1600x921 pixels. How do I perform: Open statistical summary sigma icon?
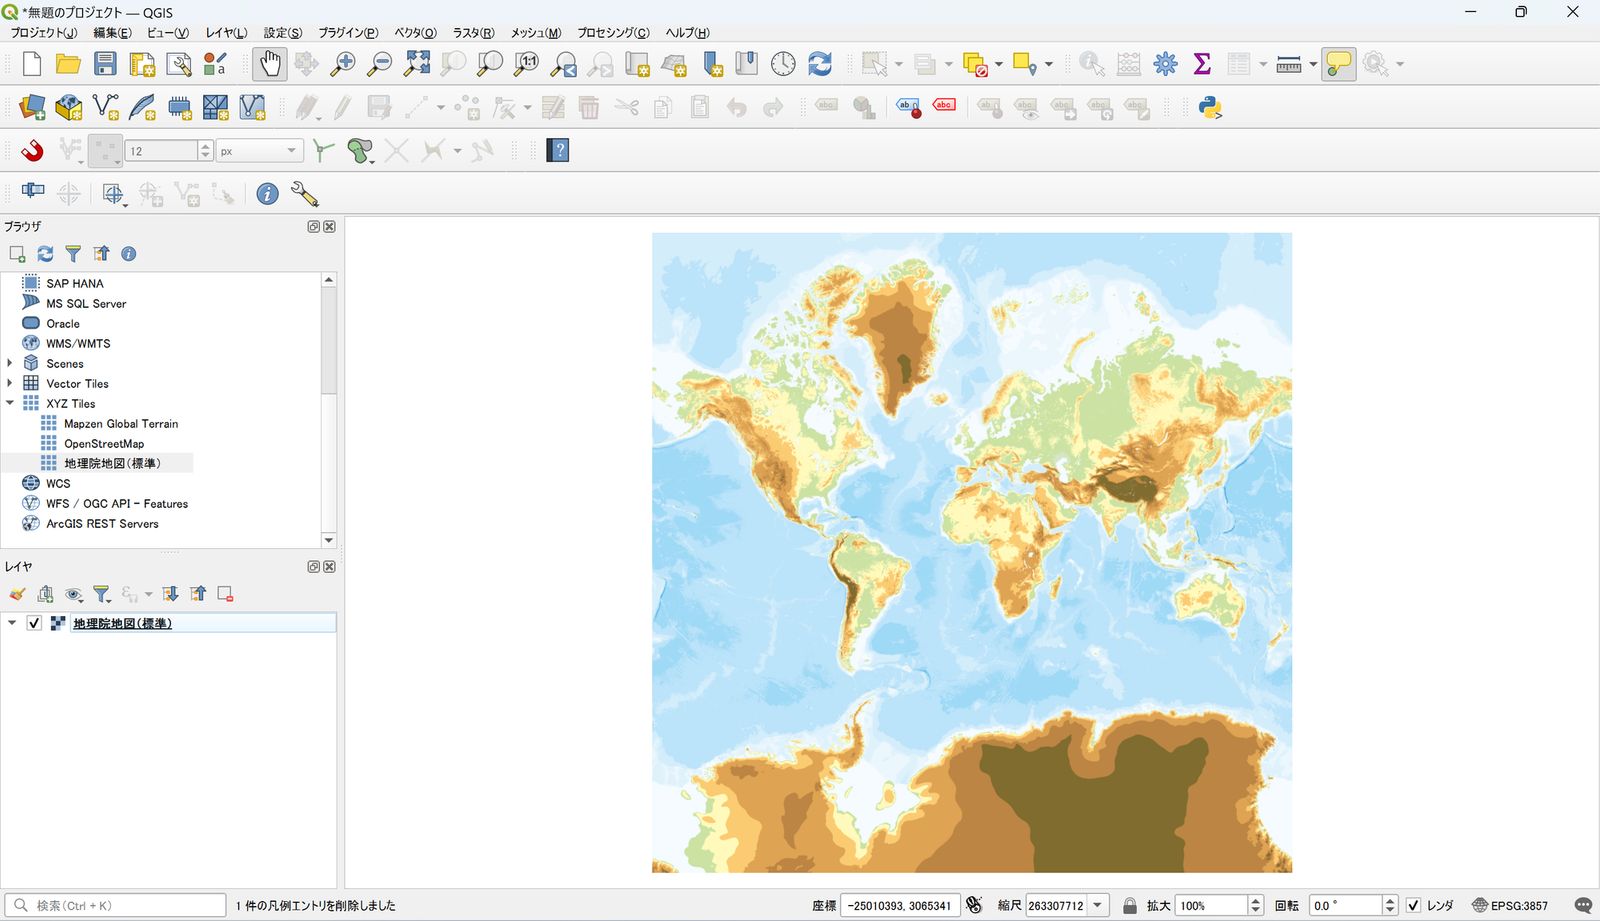coord(1202,64)
